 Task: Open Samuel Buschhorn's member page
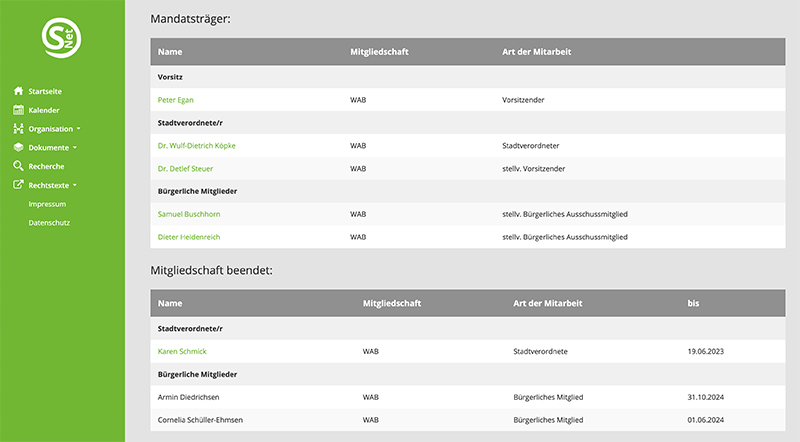pyautogui.click(x=188, y=214)
